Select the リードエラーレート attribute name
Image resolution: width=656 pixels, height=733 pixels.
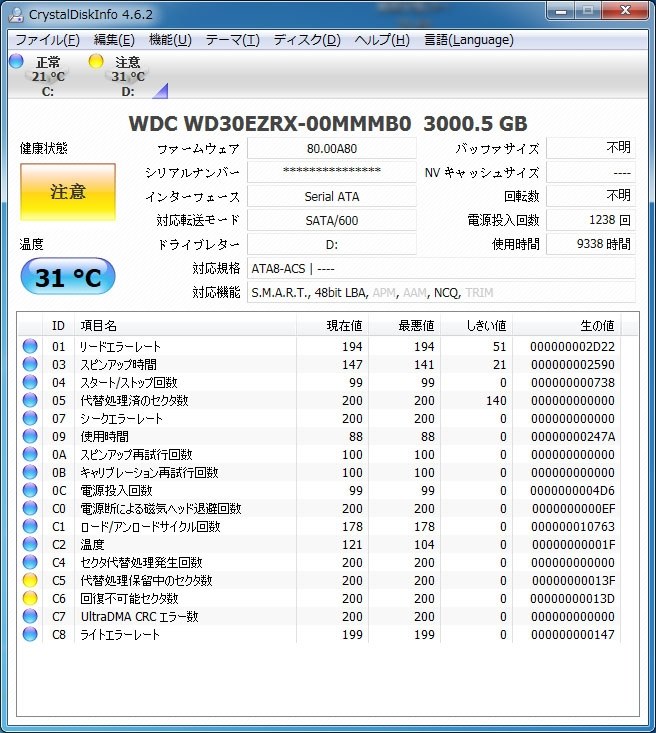point(120,346)
